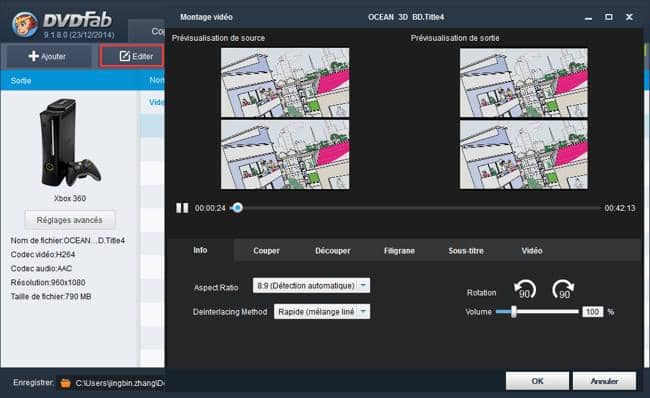This screenshot has width=650, height=398.
Task: Switch to the Couper tab
Action: [267, 250]
